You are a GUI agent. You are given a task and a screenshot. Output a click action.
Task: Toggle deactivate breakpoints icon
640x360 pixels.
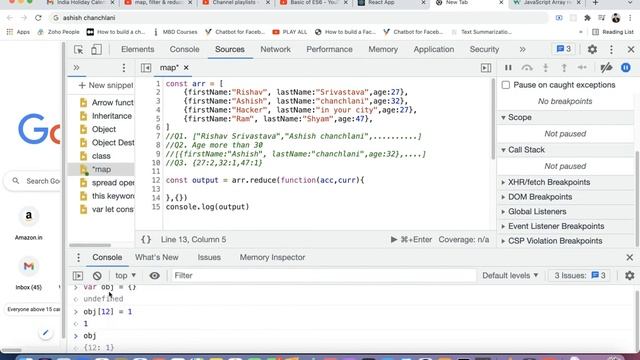click(x=606, y=68)
